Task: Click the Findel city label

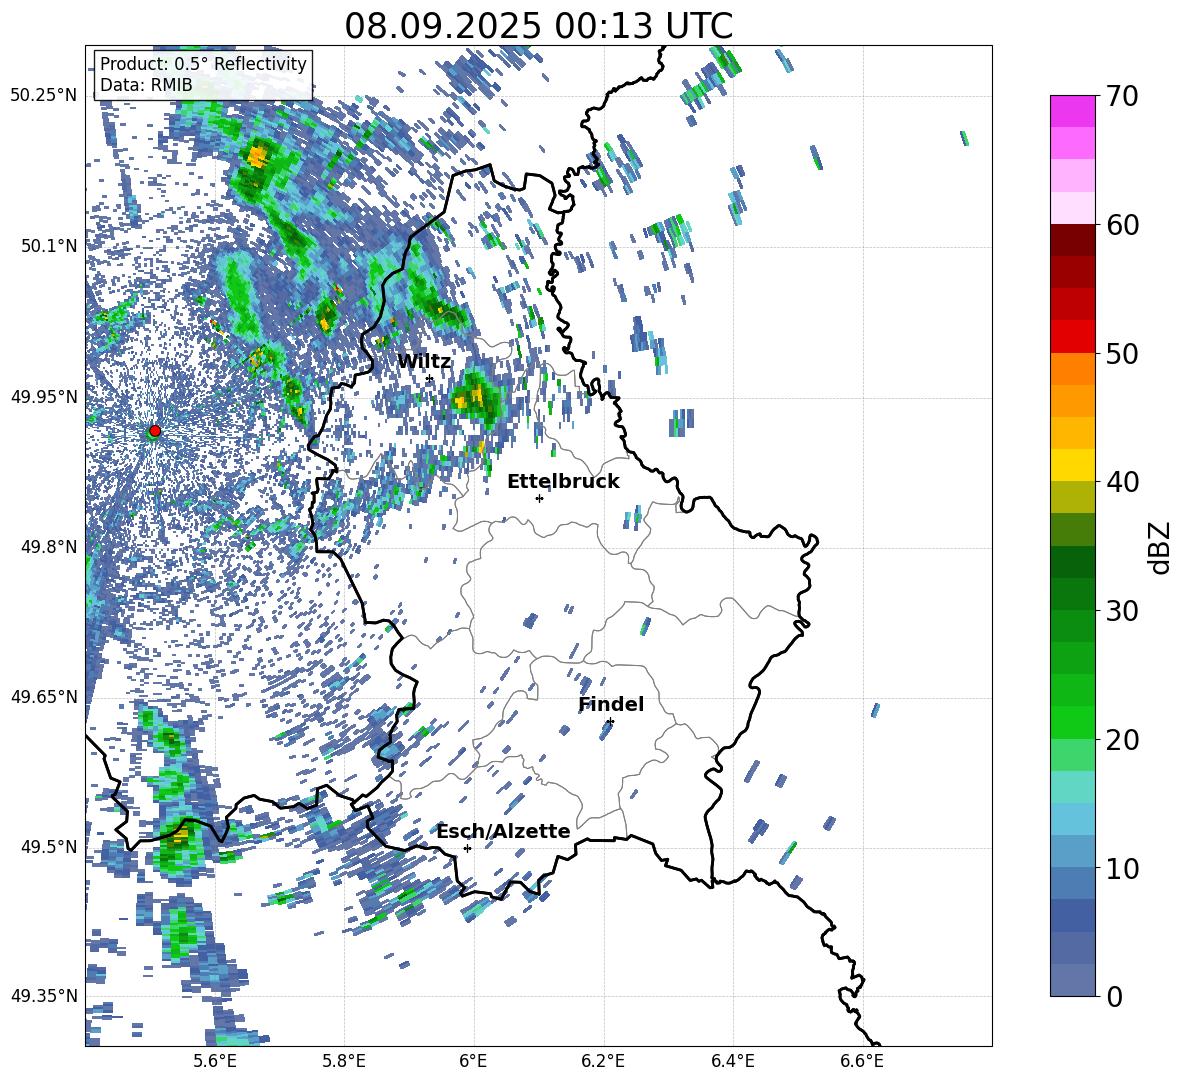Action: tap(611, 704)
